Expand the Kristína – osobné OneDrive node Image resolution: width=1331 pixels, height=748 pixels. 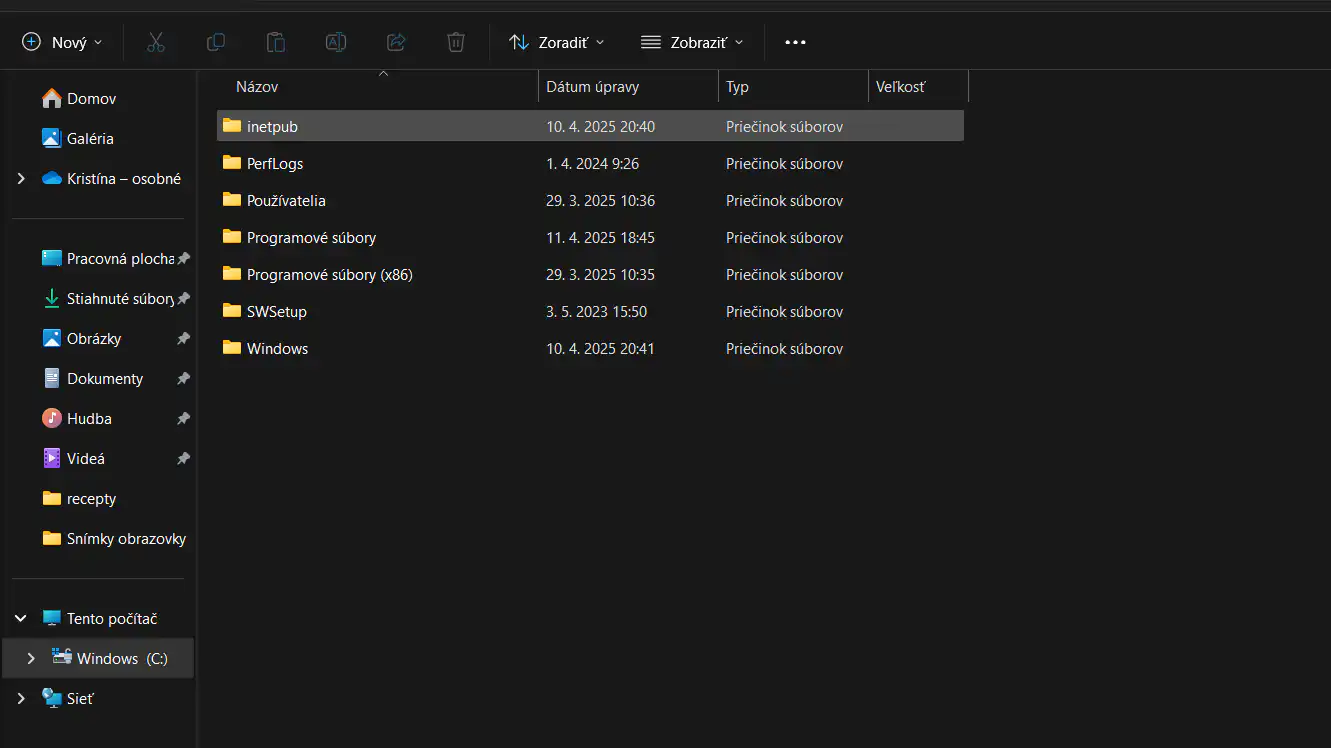21,179
